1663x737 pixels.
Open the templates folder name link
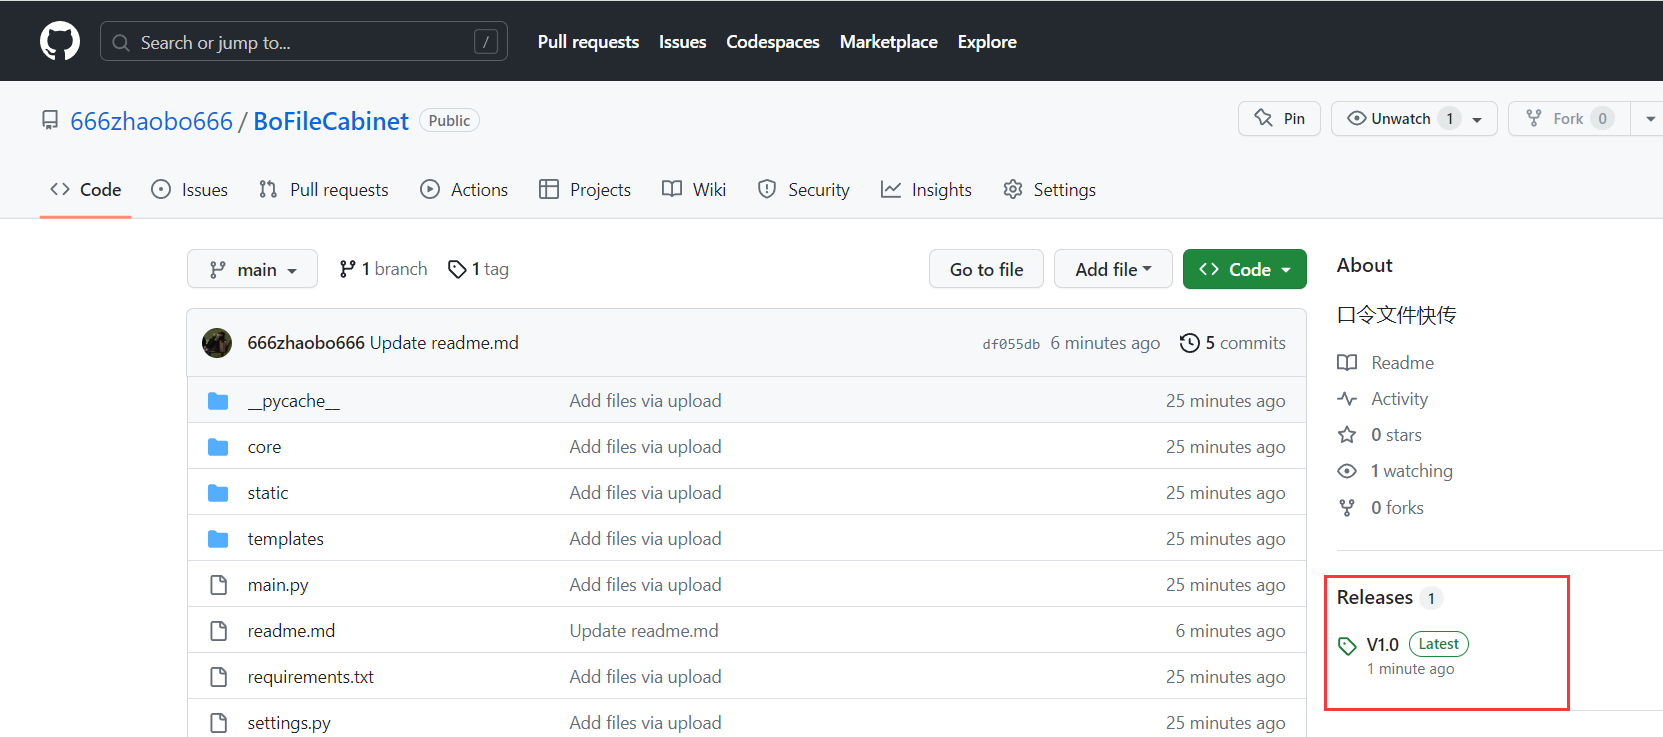point(286,539)
